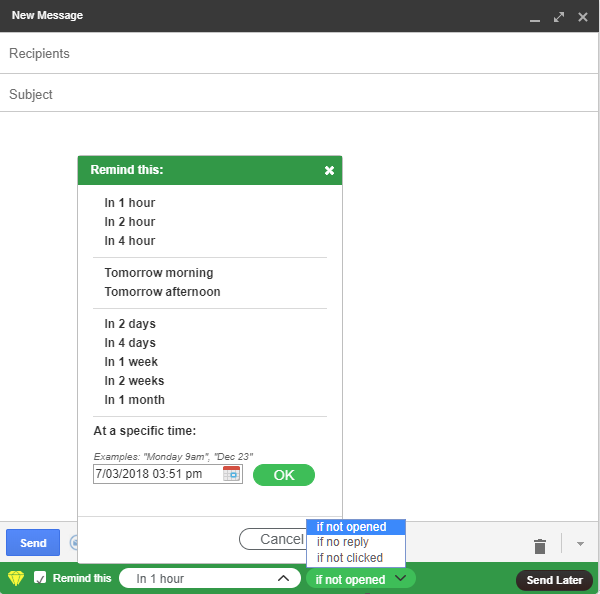Select 'if no reply' option

(356, 542)
